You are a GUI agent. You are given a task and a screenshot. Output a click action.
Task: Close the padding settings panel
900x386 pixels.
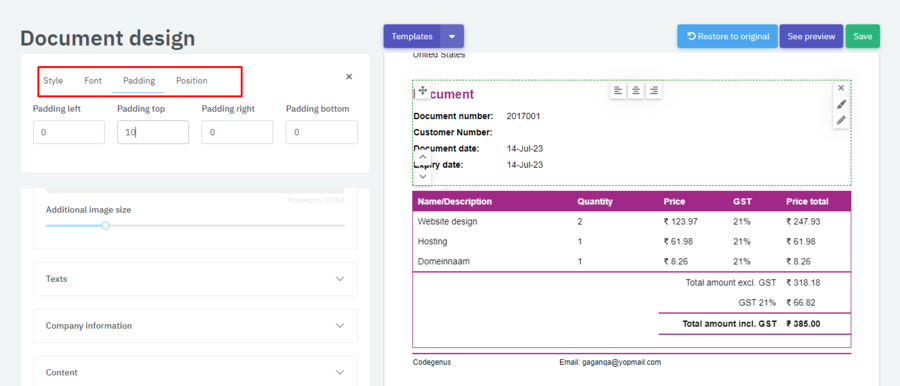point(349,76)
